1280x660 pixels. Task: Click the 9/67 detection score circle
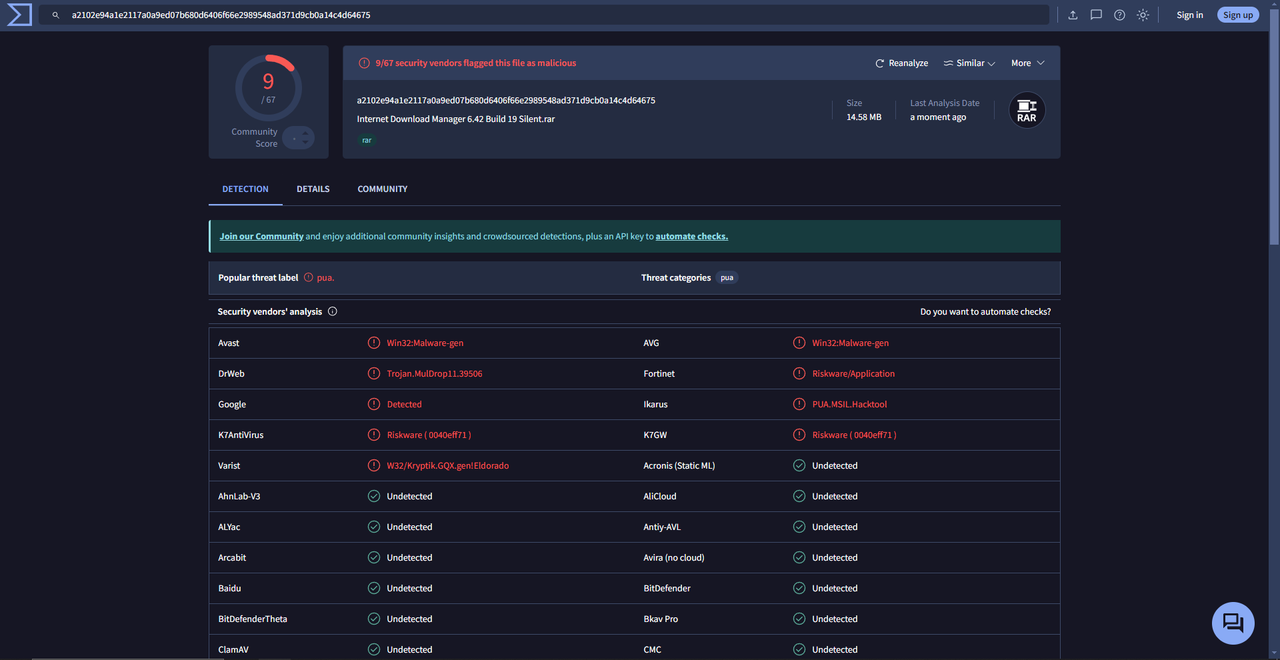(x=268, y=88)
